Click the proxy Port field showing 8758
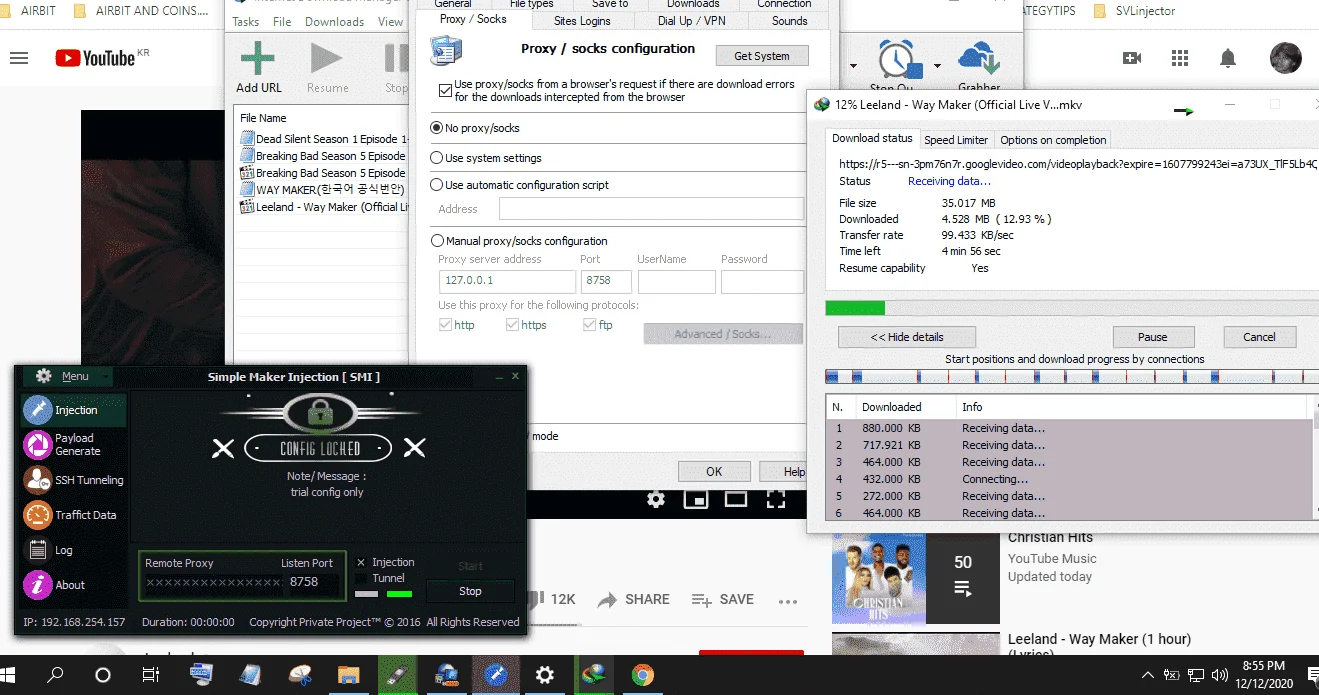This screenshot has height=695, width=1319. coord(605,281)
